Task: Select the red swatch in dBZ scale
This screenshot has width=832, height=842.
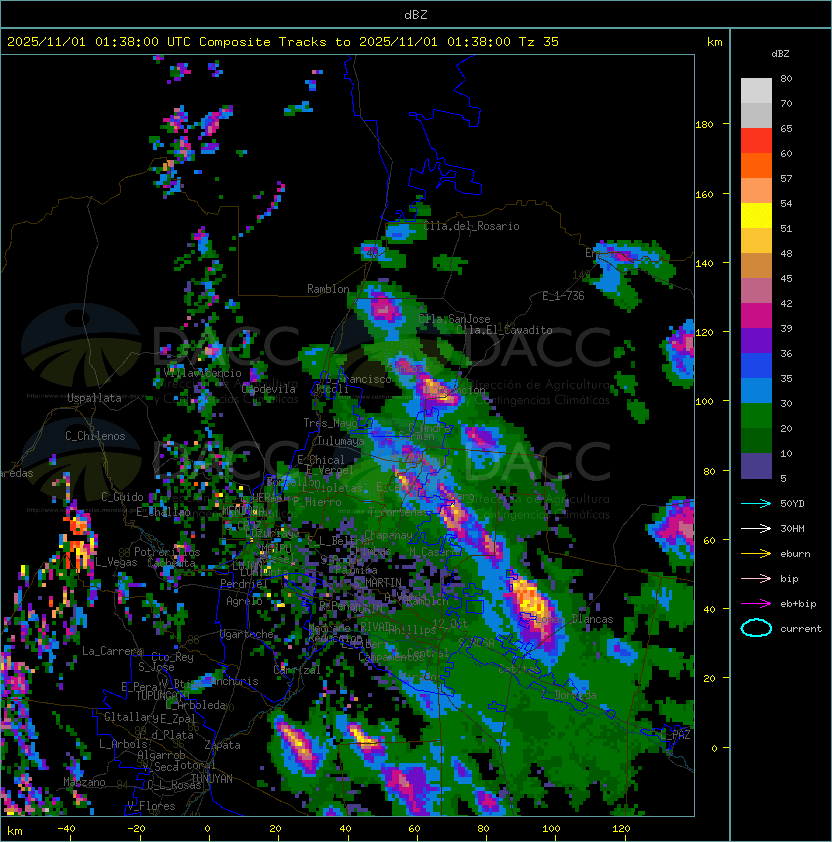Action: pos(756,141)
